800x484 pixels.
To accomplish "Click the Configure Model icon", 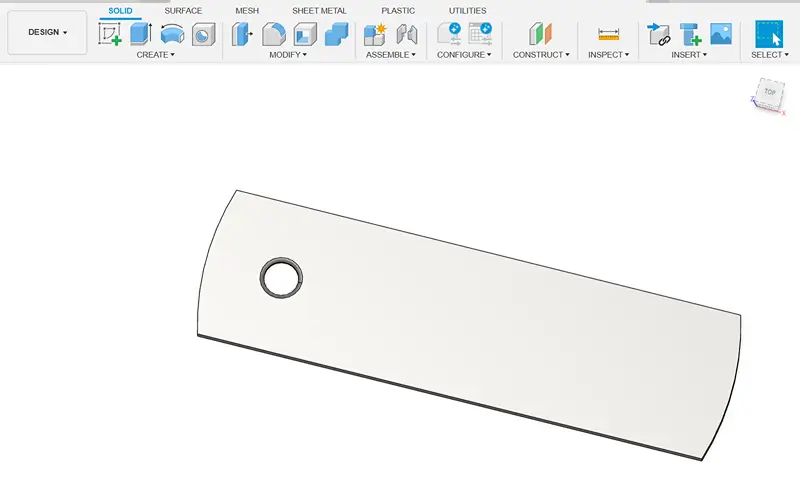I will (449, 34).
